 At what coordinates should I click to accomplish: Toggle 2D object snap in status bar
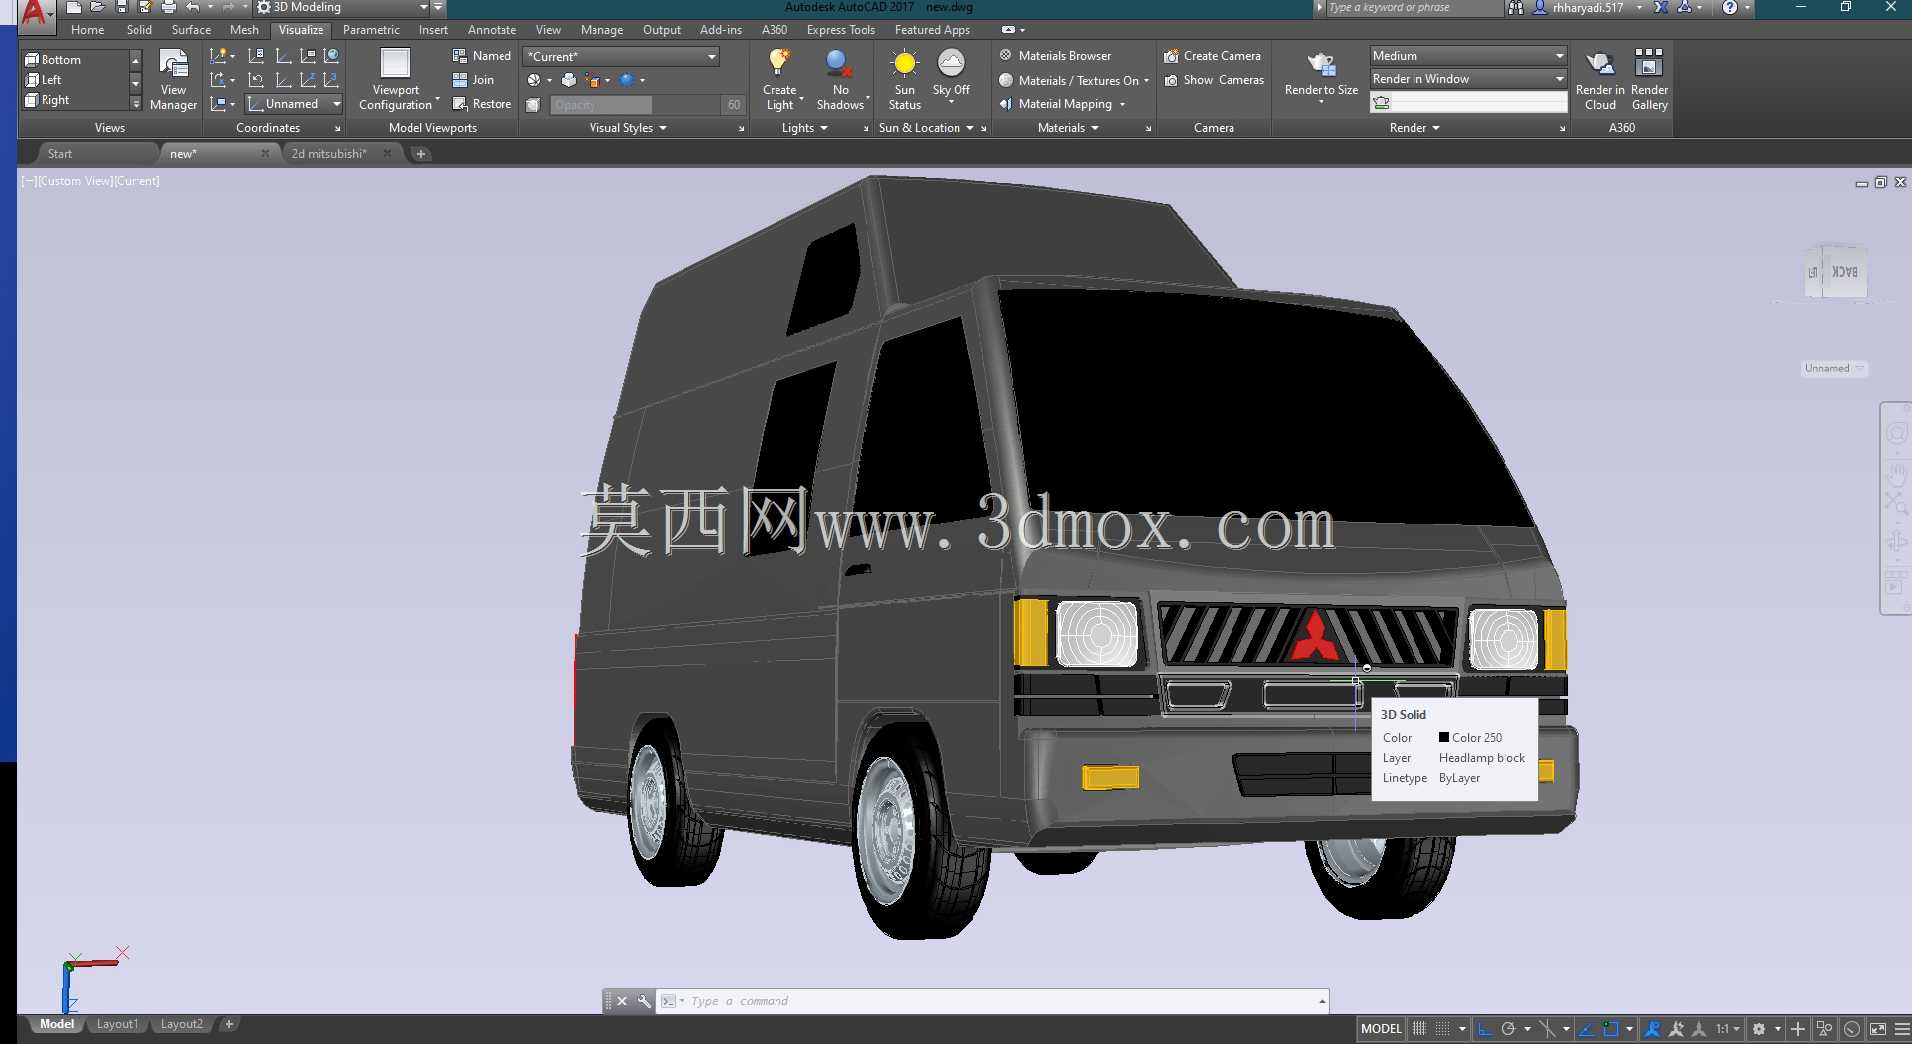pyautogui.click(x=1610, y=1028)
